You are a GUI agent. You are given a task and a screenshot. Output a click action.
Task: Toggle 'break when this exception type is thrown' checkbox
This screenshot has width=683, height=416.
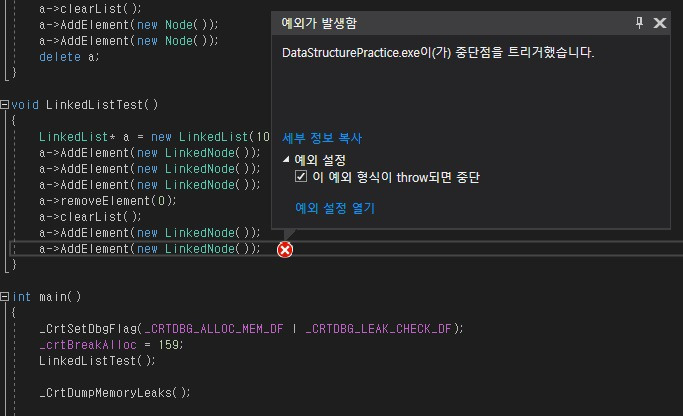[x=301, y=176]
